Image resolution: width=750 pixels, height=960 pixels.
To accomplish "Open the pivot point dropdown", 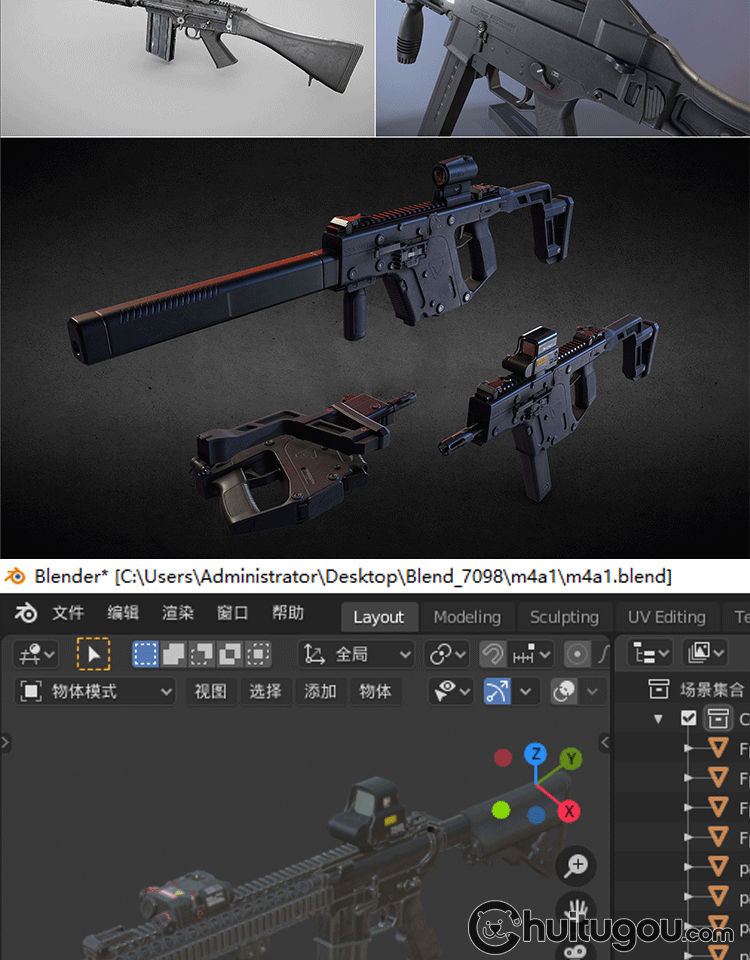I will pos(447,654).
